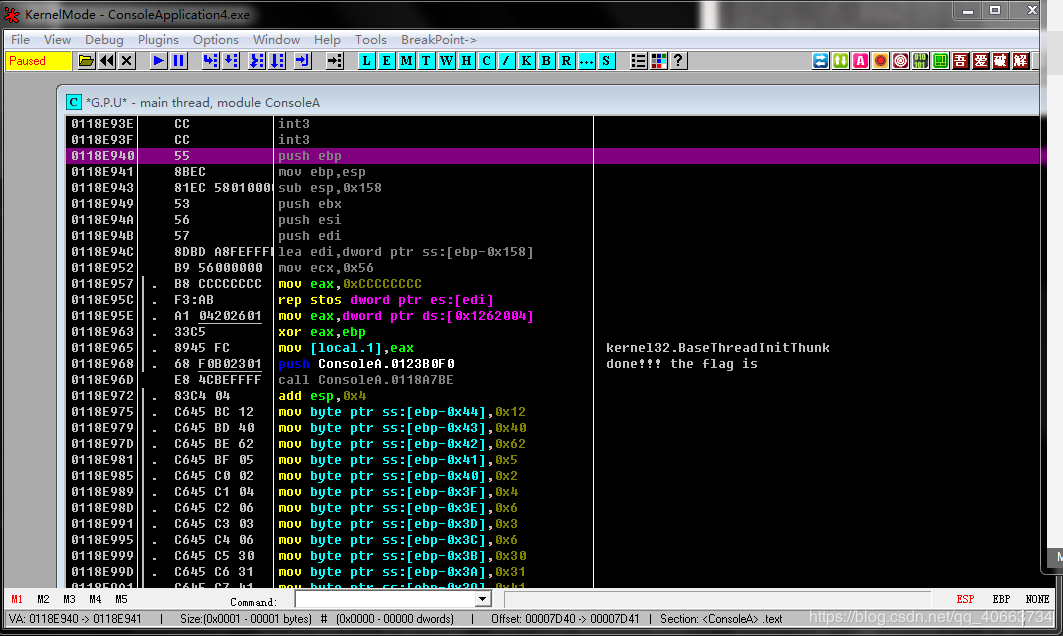
Task: Click the Step Into toolbar icon
Action: [x=210, y=61]
